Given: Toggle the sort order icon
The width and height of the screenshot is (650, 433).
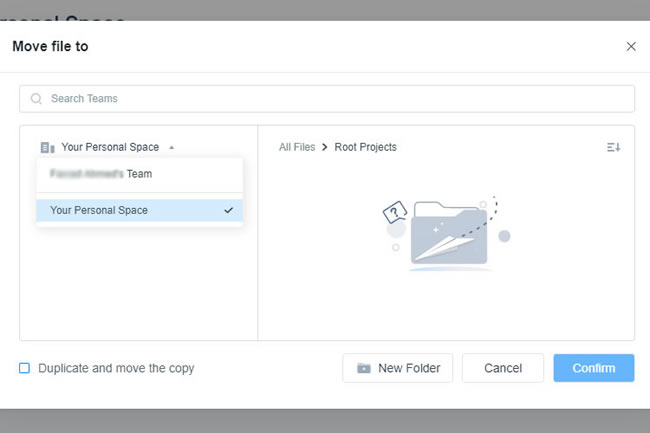Looking at the screenshot, I should [614, 147].
